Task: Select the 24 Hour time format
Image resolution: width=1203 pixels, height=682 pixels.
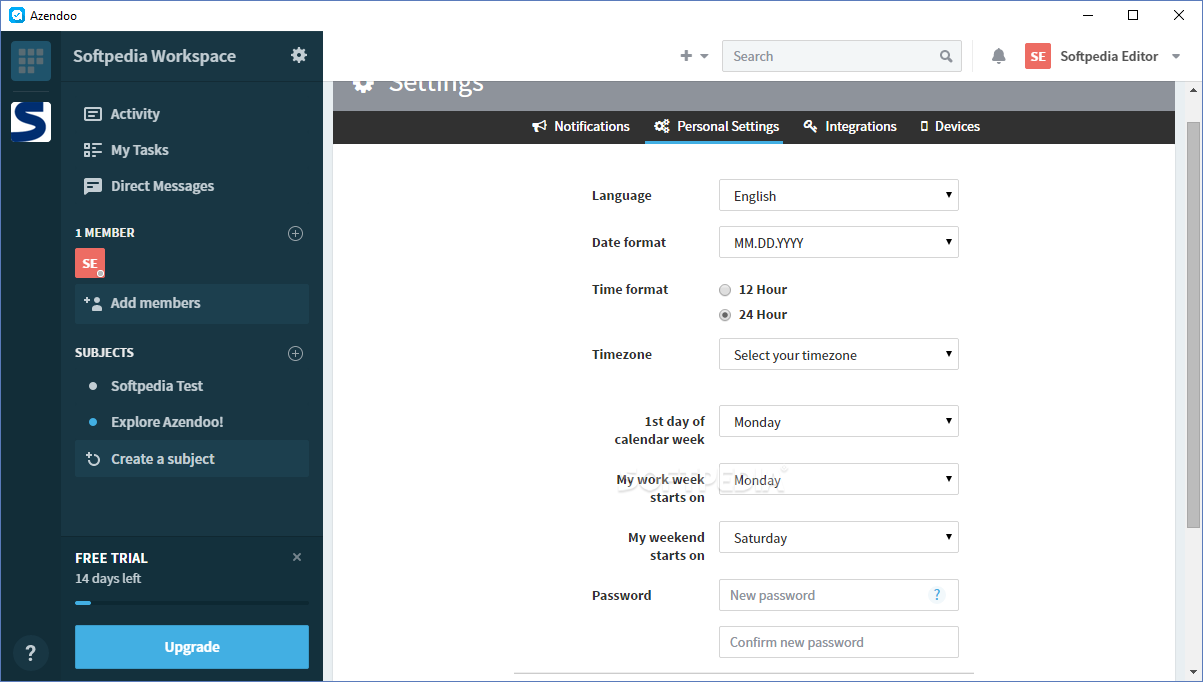Action: 725,315
